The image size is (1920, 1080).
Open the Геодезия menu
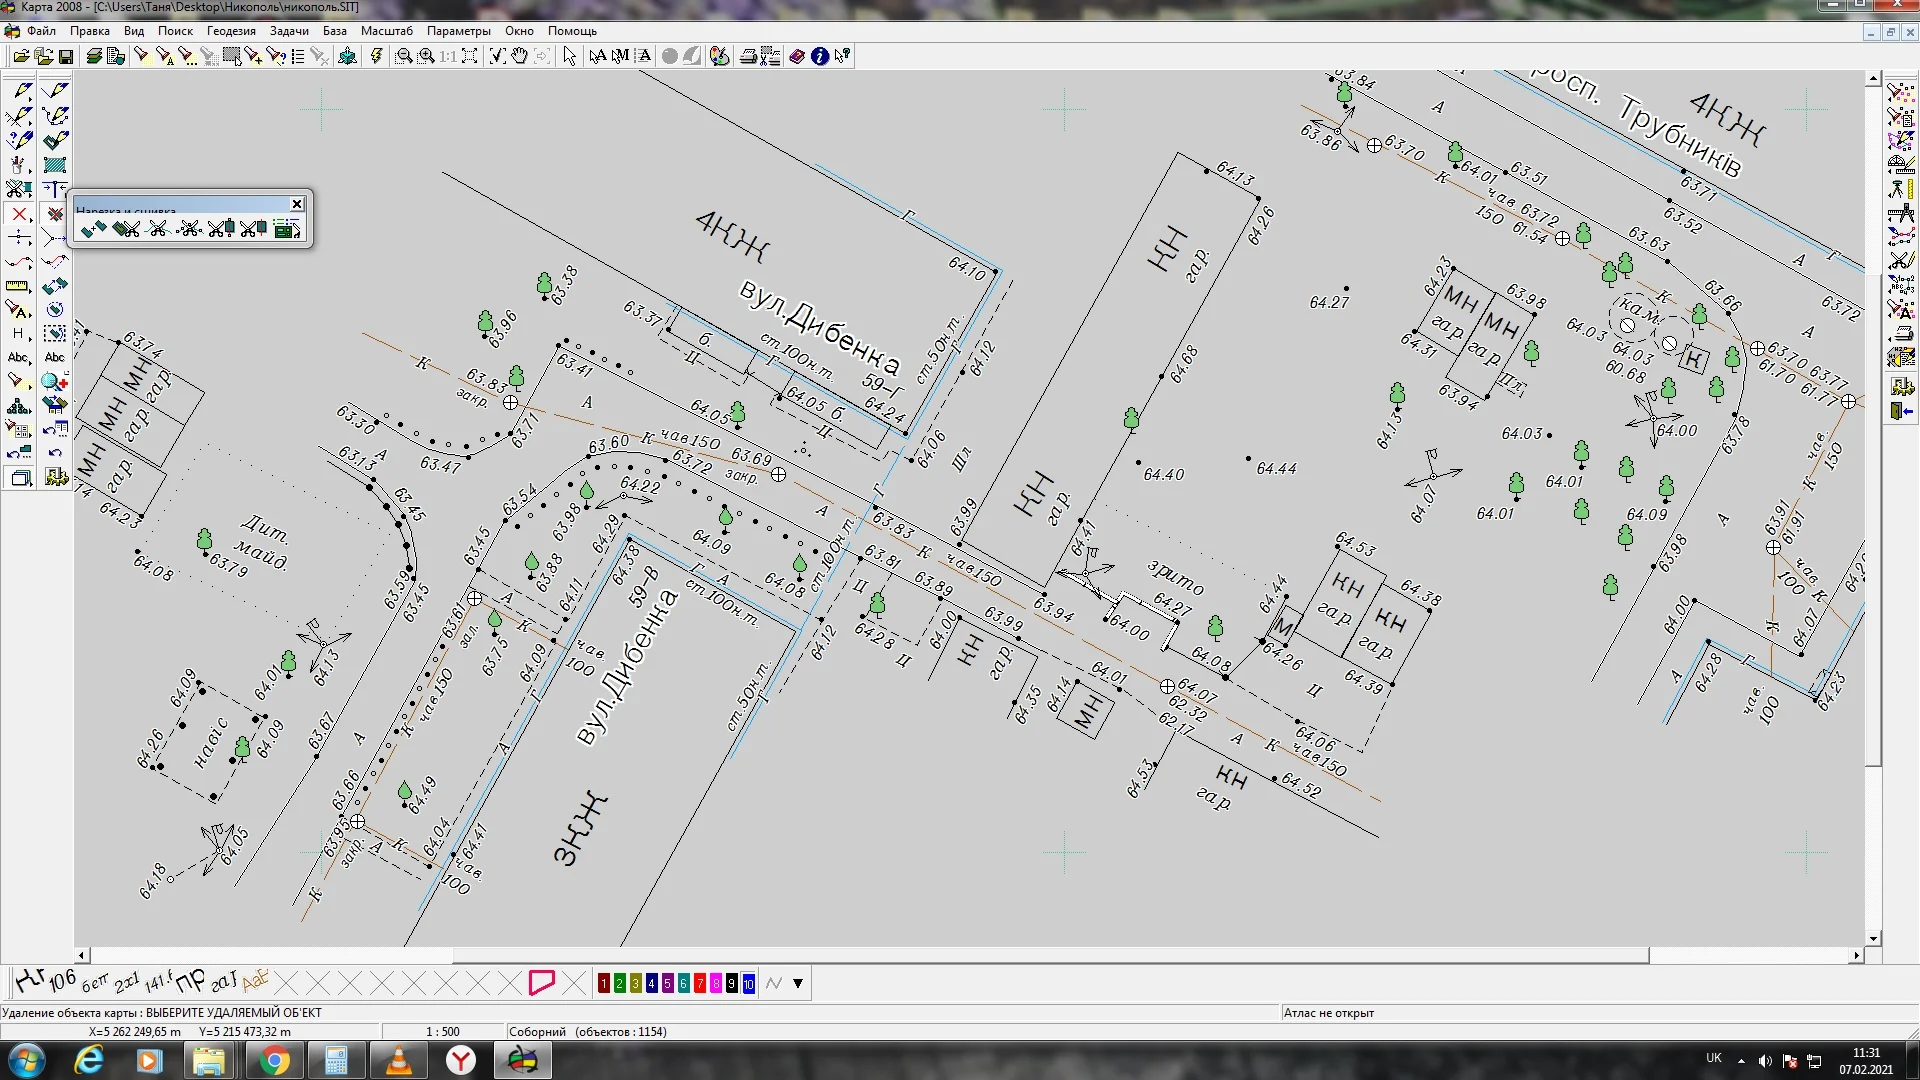[231, 31]
